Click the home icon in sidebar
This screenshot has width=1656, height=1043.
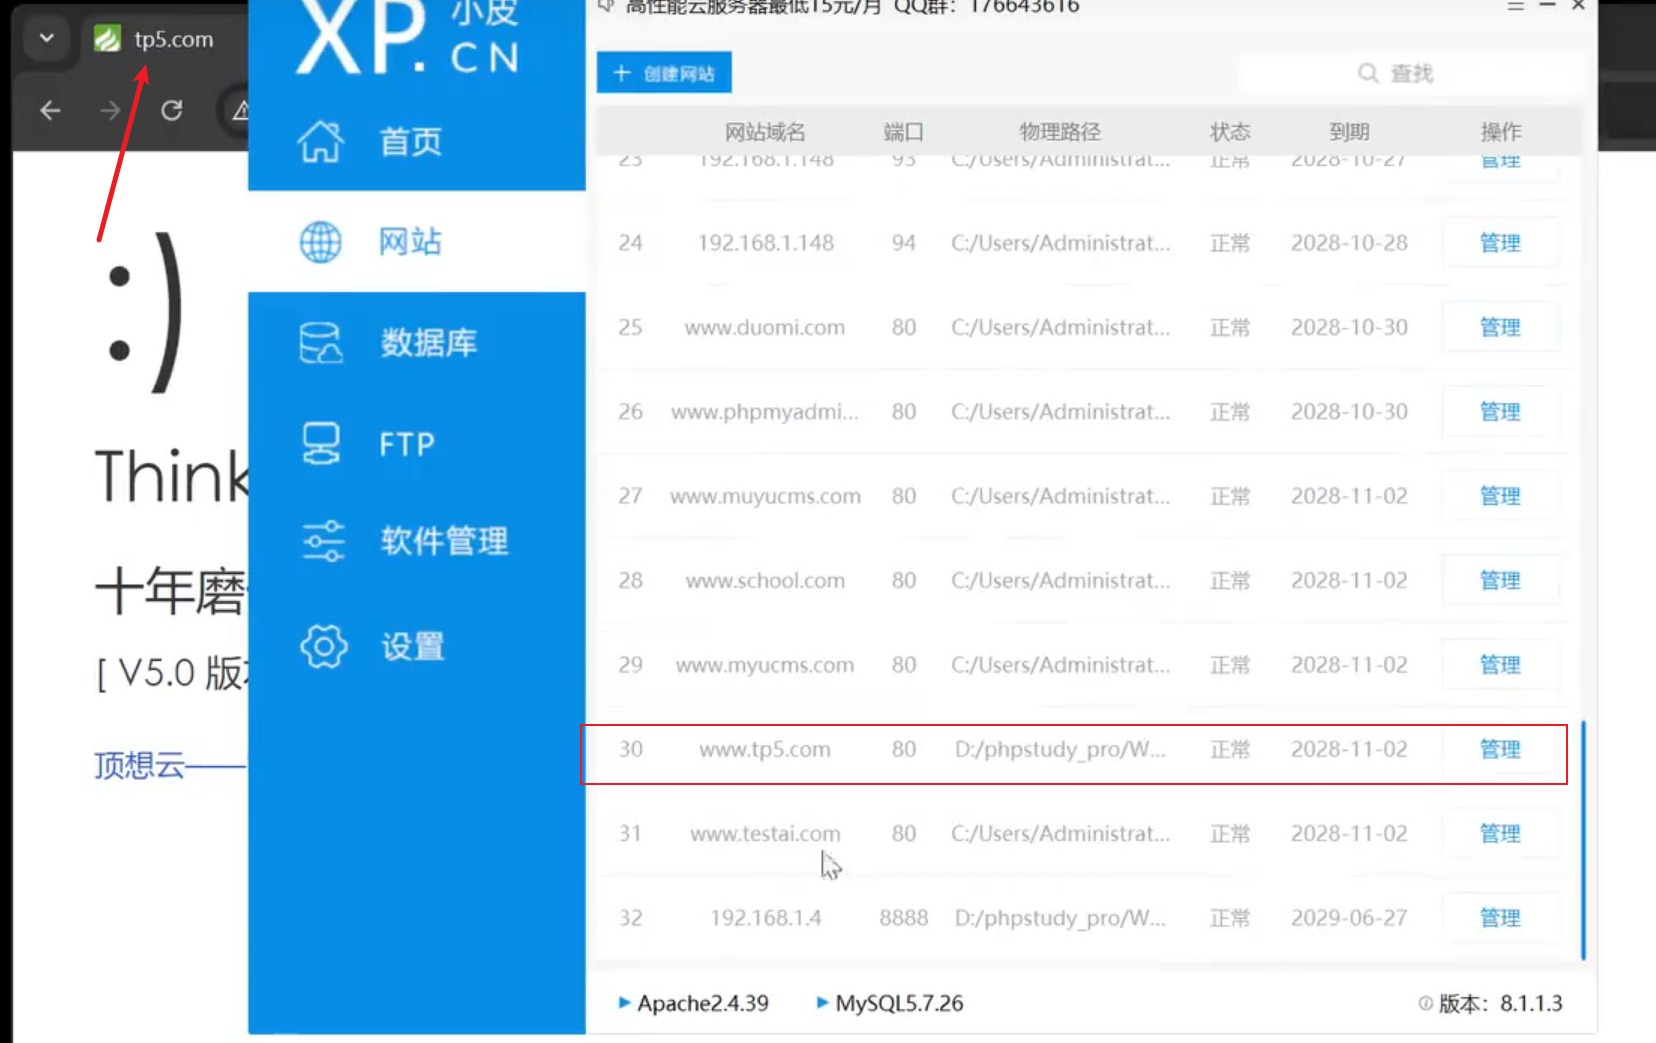[320, 142]
